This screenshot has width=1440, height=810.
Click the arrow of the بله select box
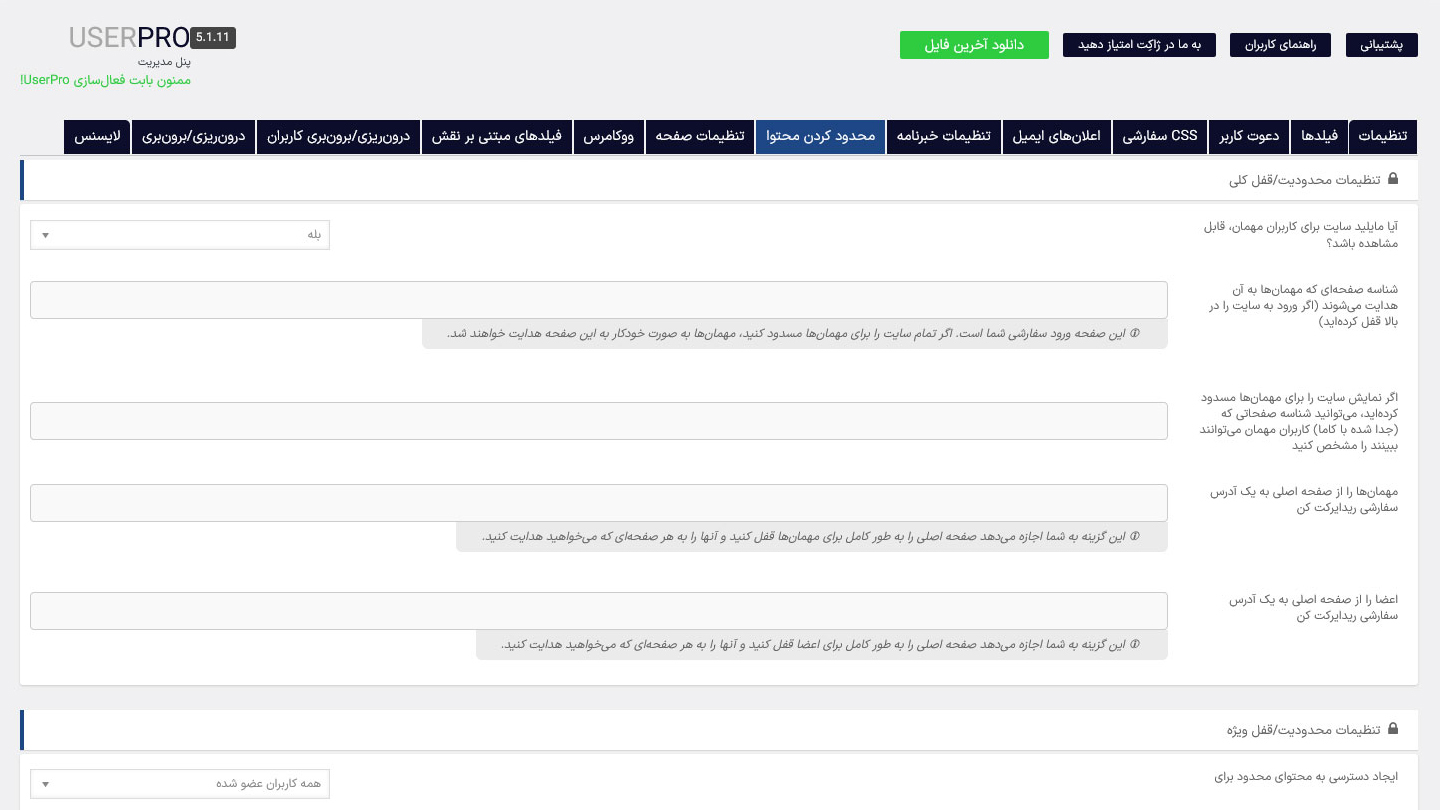(45, 236)
